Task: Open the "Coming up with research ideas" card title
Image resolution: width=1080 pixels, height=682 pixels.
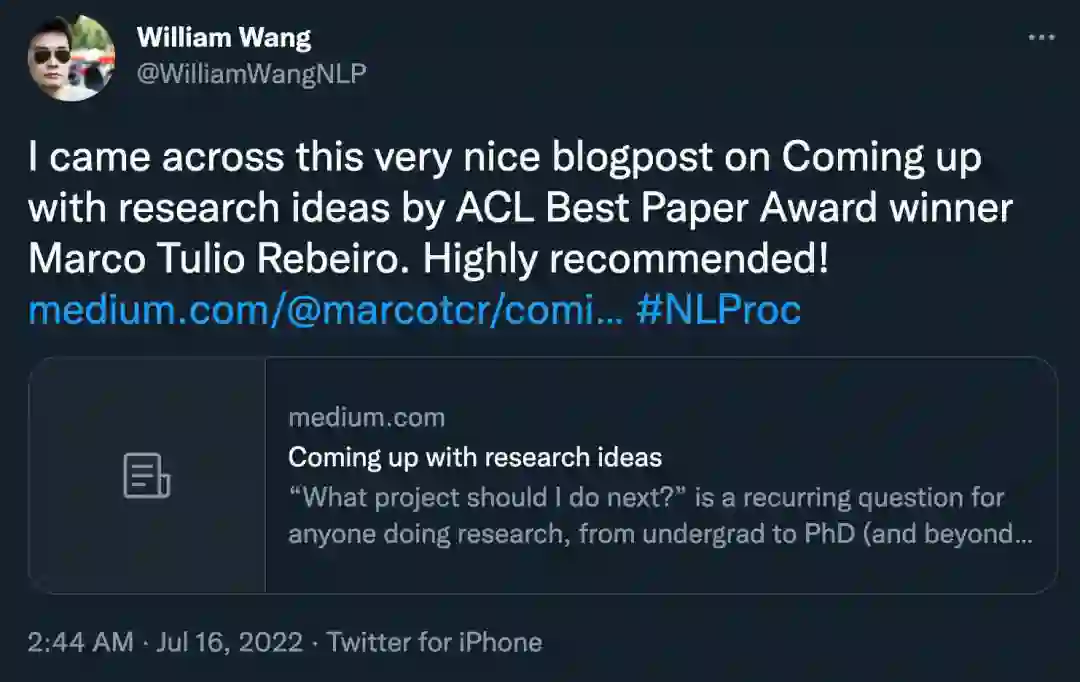Action: click(475, 457)
